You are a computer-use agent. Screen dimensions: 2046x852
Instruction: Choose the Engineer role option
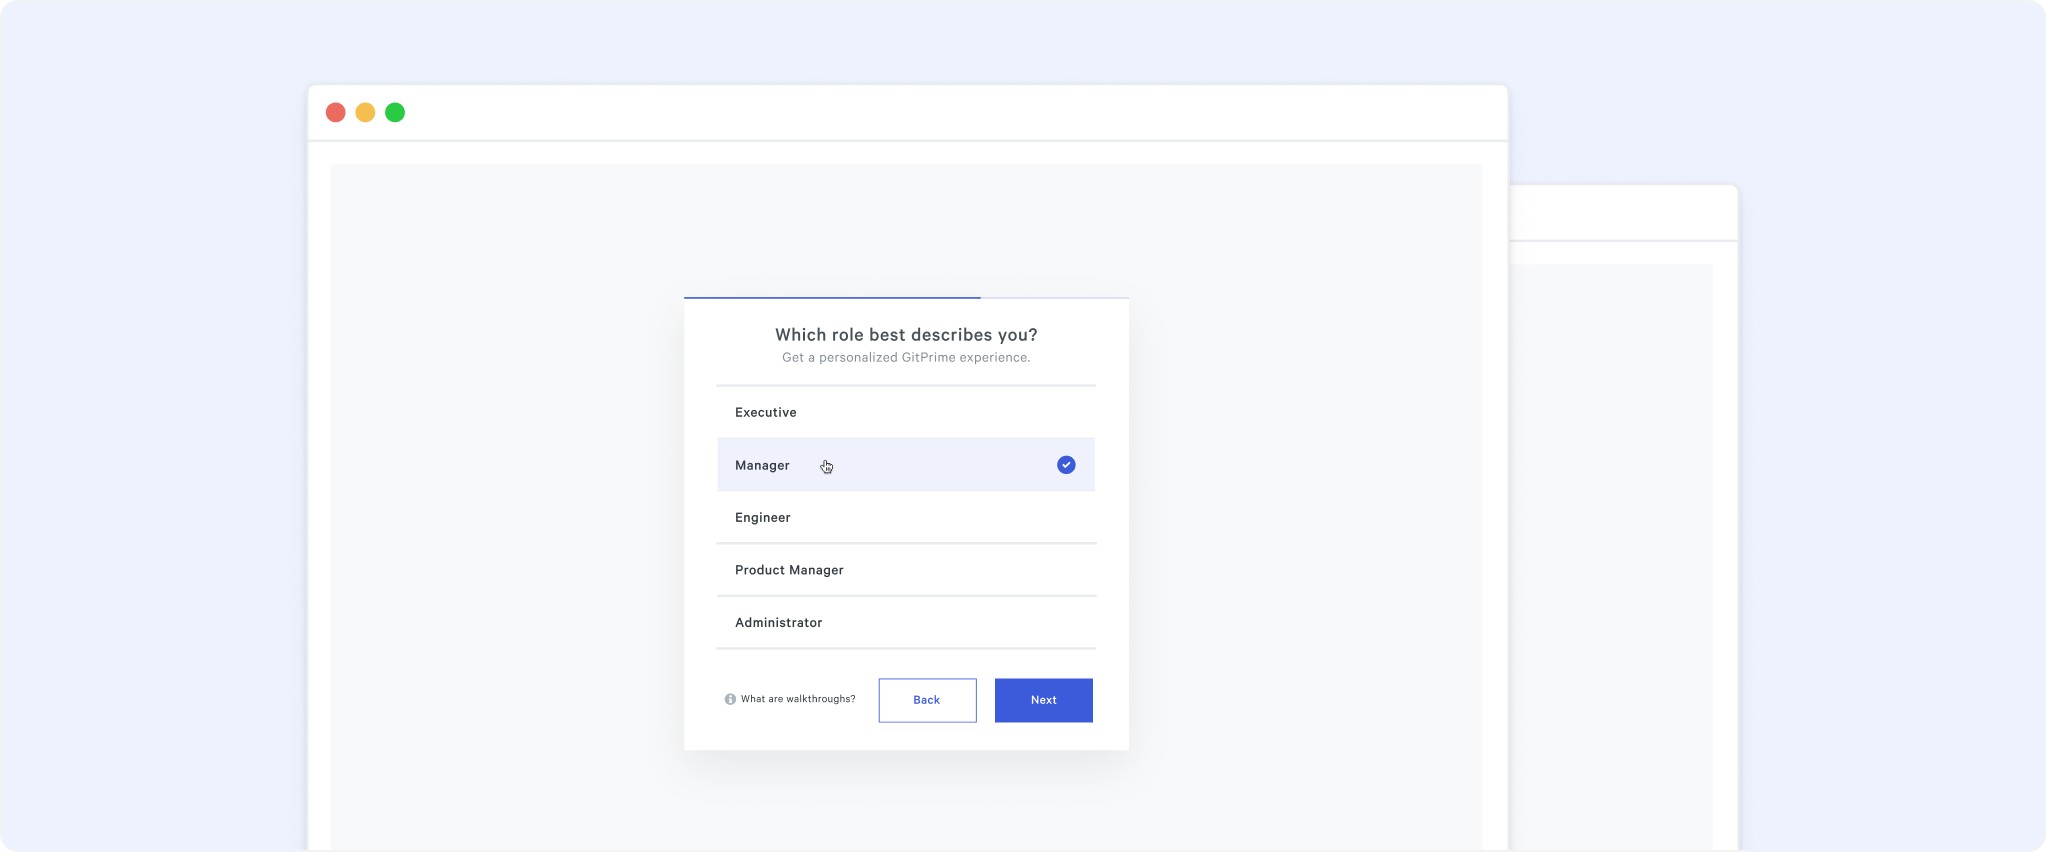[x=906, y=517]
